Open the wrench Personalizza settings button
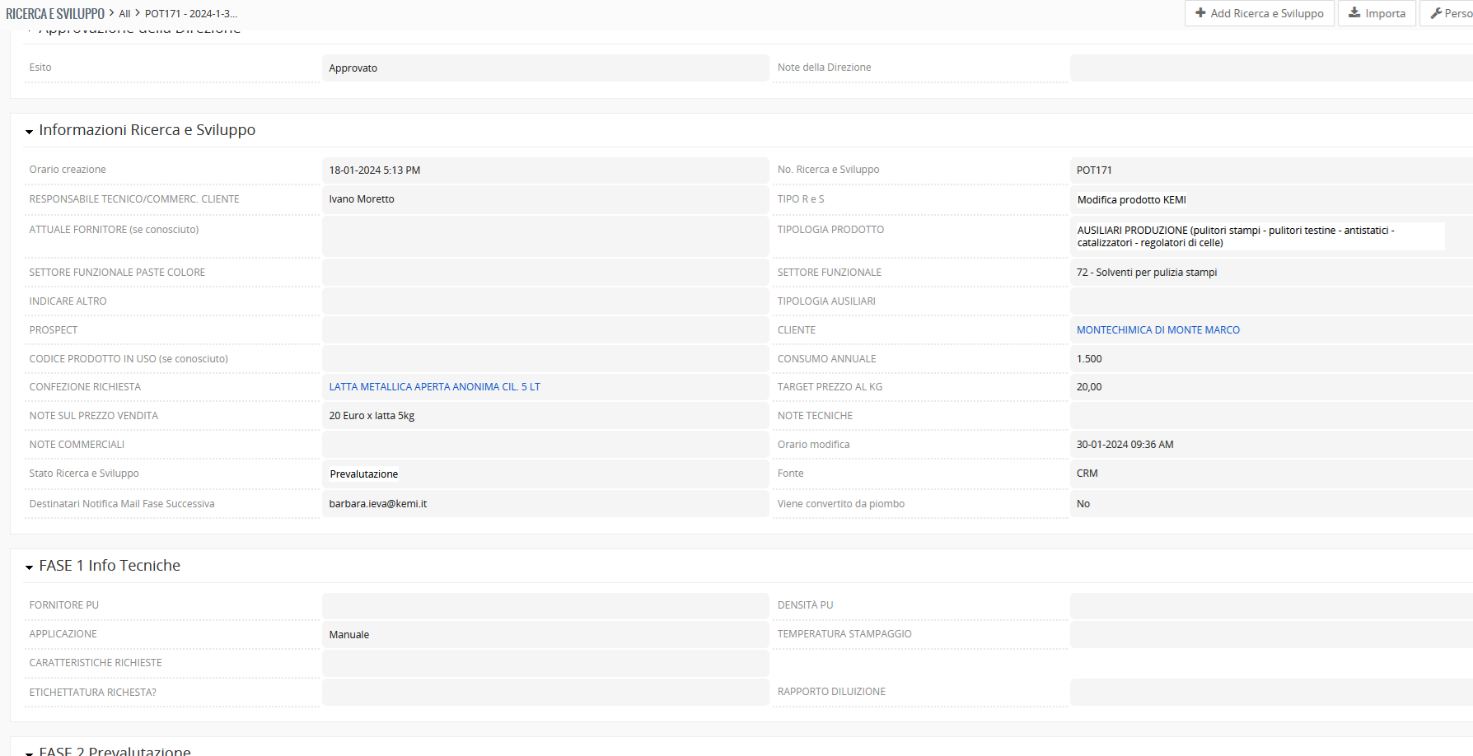The height and width of the screenshot is (756, 1473). [x=1450, y=14]
